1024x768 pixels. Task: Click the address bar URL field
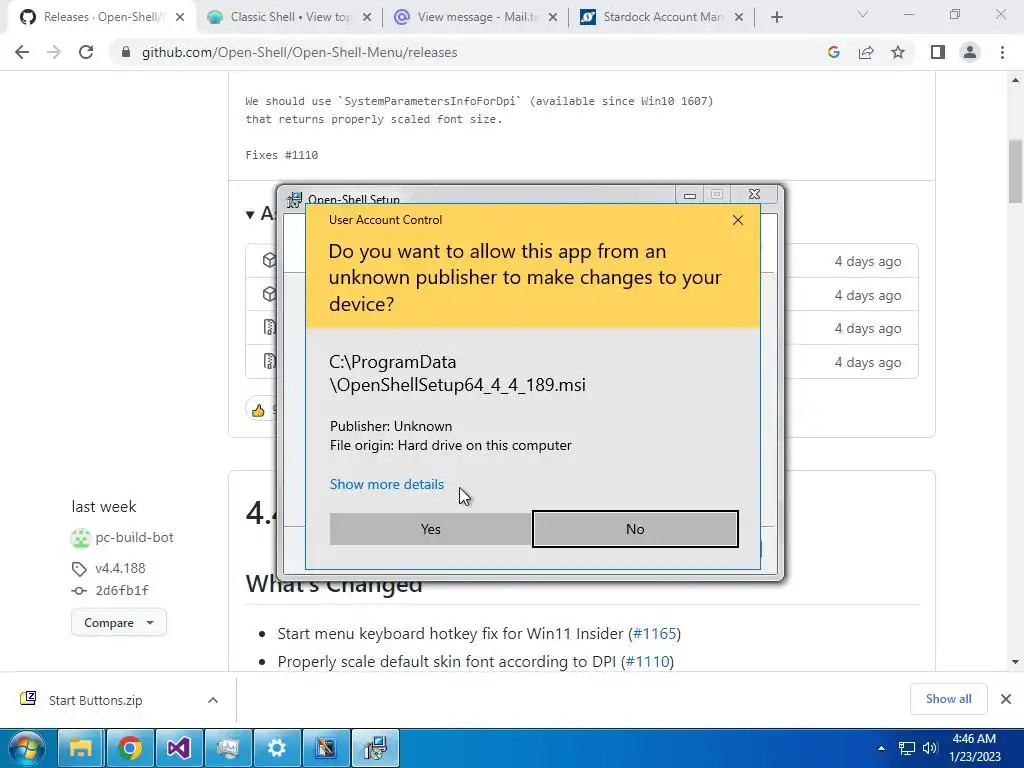[299, 52]
